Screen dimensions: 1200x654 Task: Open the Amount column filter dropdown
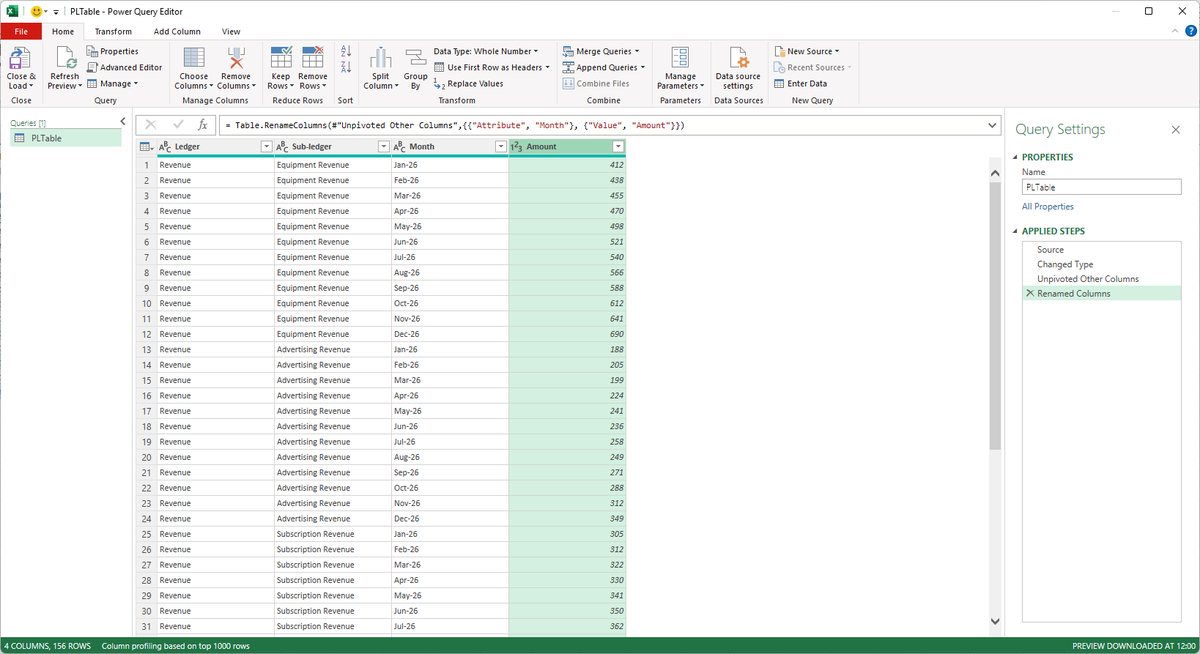click(x=618, y=147)
